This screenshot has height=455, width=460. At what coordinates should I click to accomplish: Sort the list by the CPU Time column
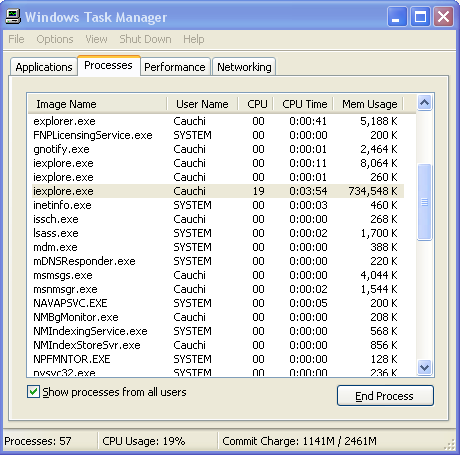click(303, 104)
